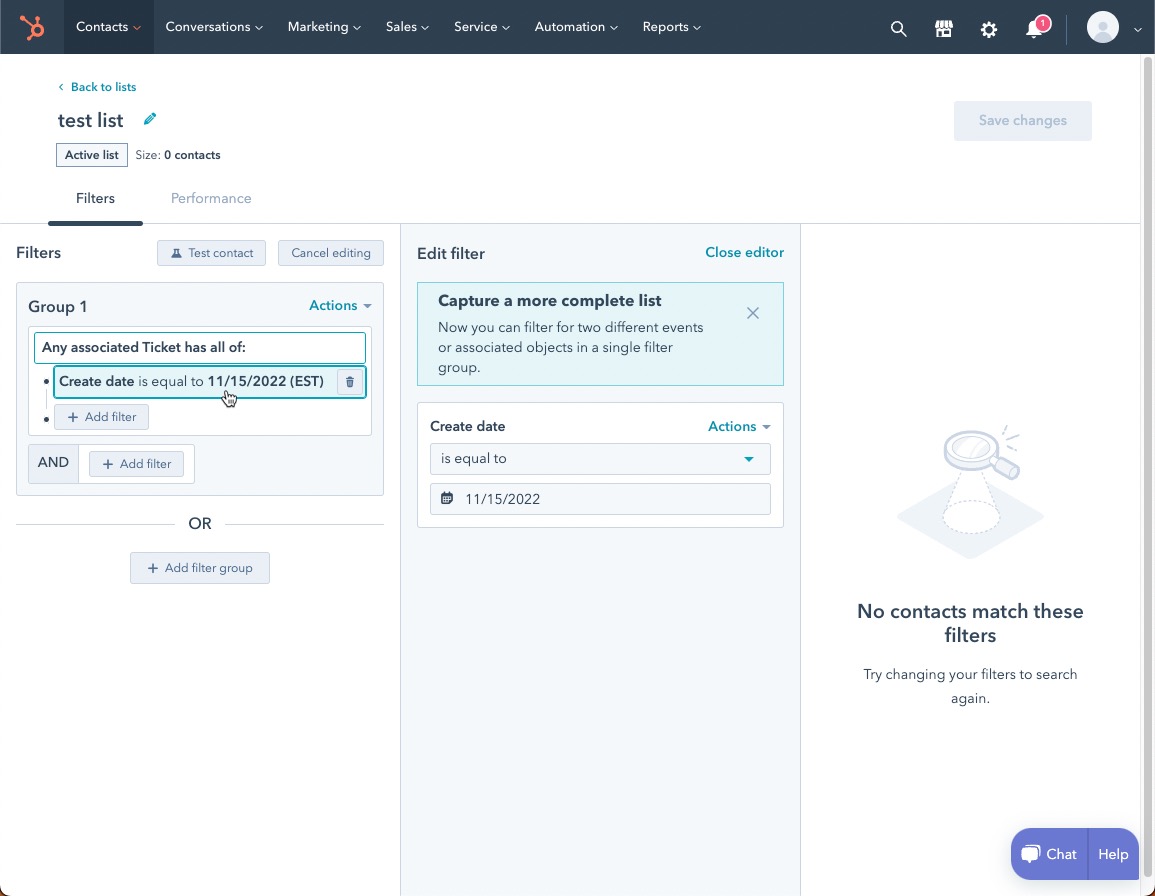Click Add filter group button
Viewport: 1155px width, 896px height.
(x=200, y=568)
